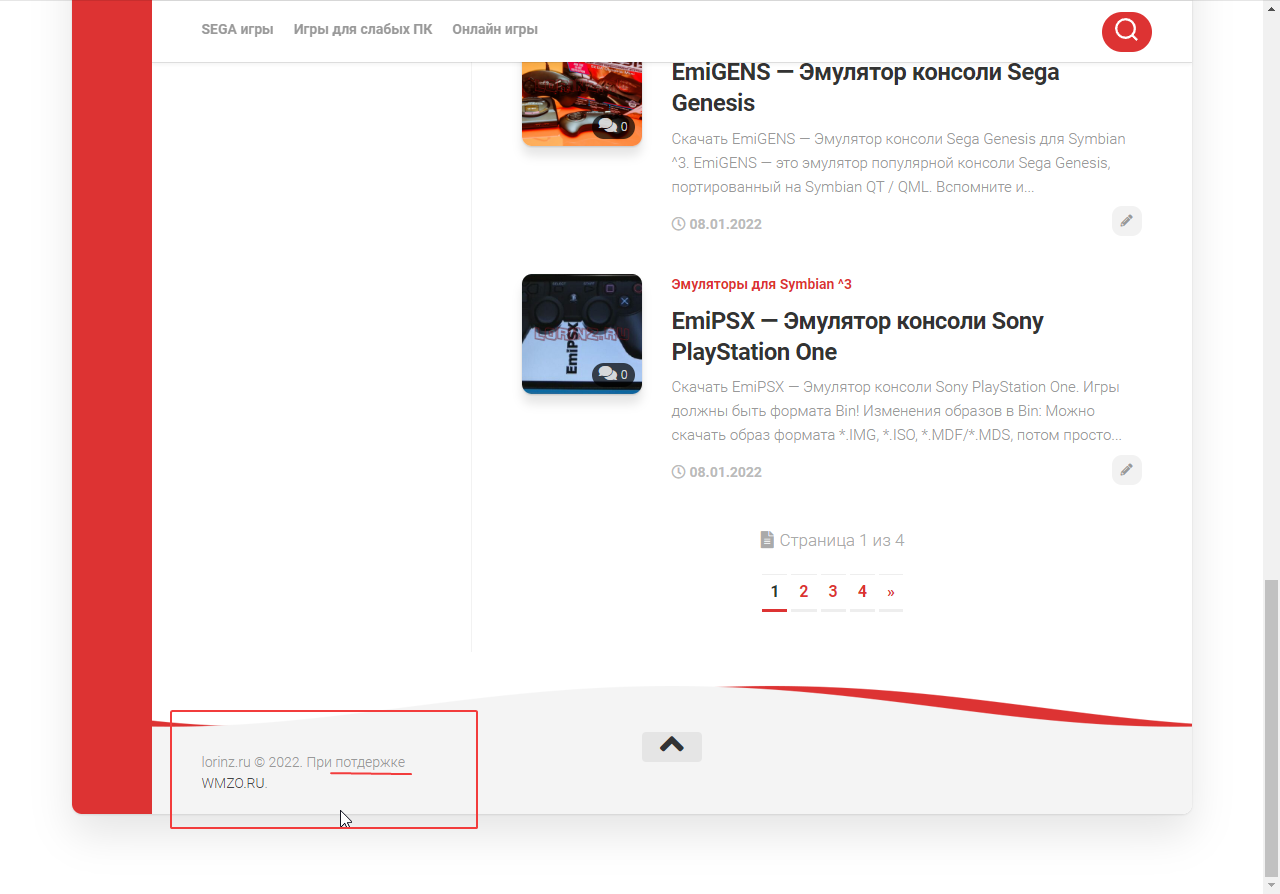
Task: Open Игры для слабых ПК menu item
Action: [363, 29]
